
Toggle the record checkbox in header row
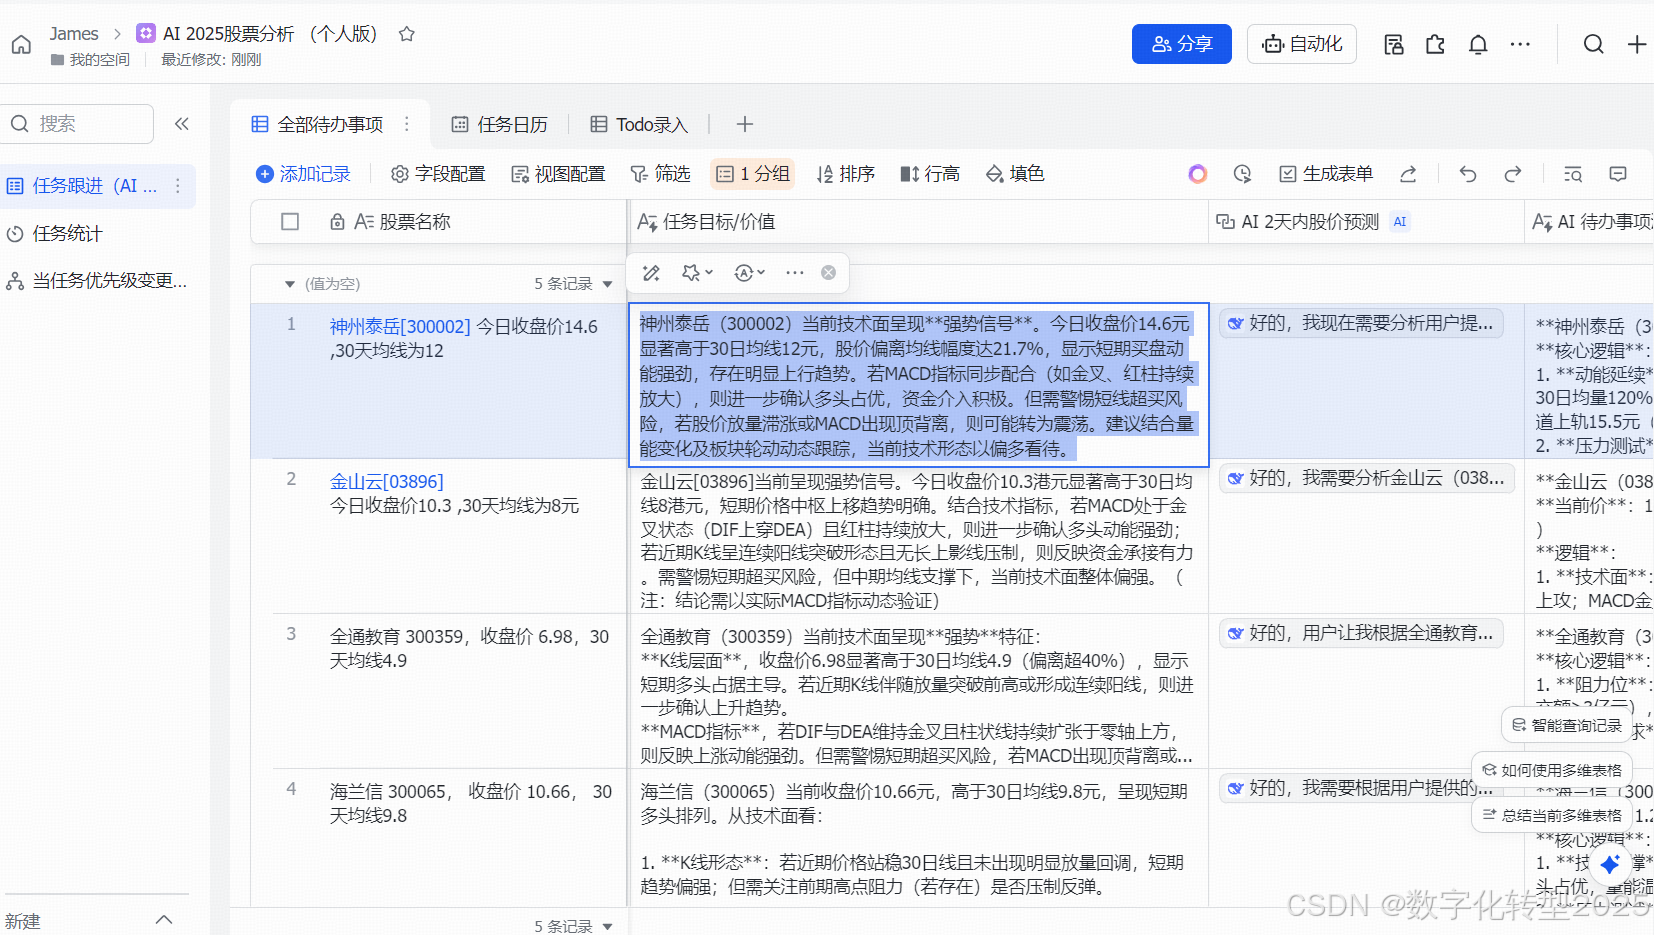(289, 221)
